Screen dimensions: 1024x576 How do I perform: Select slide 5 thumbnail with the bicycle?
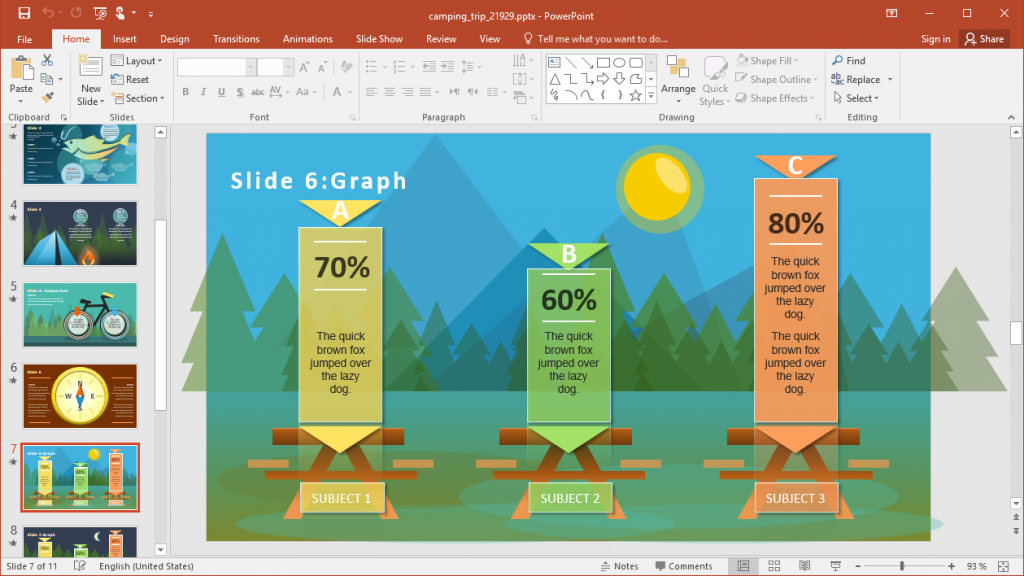tap(79, 315)
